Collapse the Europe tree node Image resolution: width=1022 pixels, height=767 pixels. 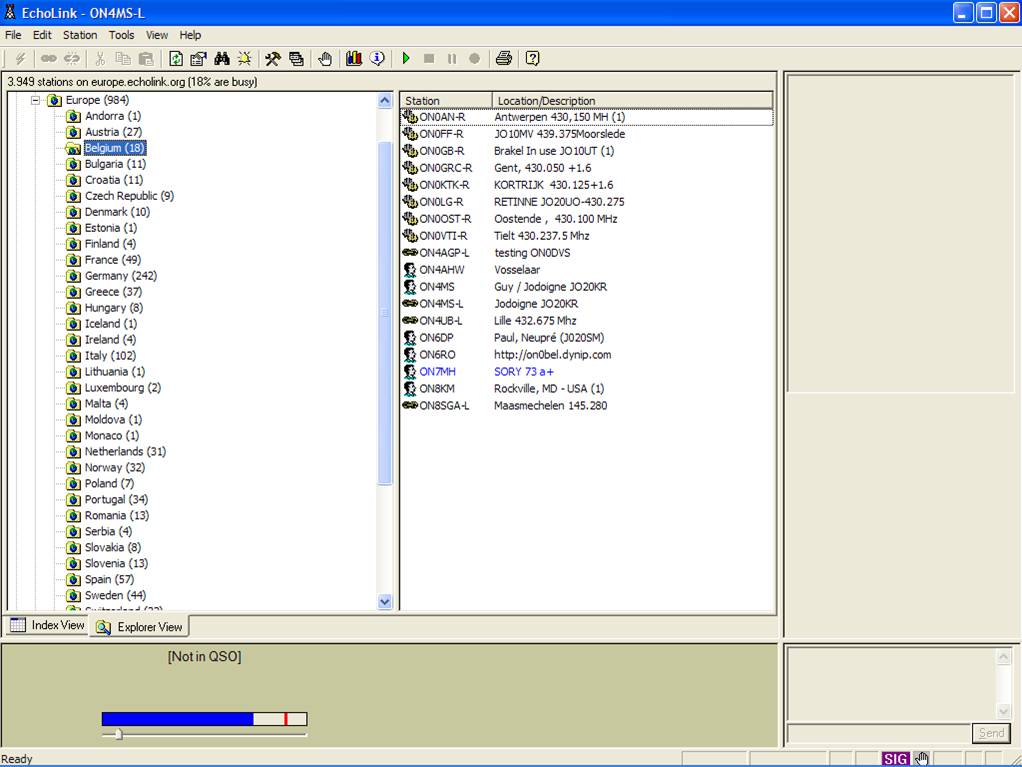pyautogui.click(x=35, y=100)
